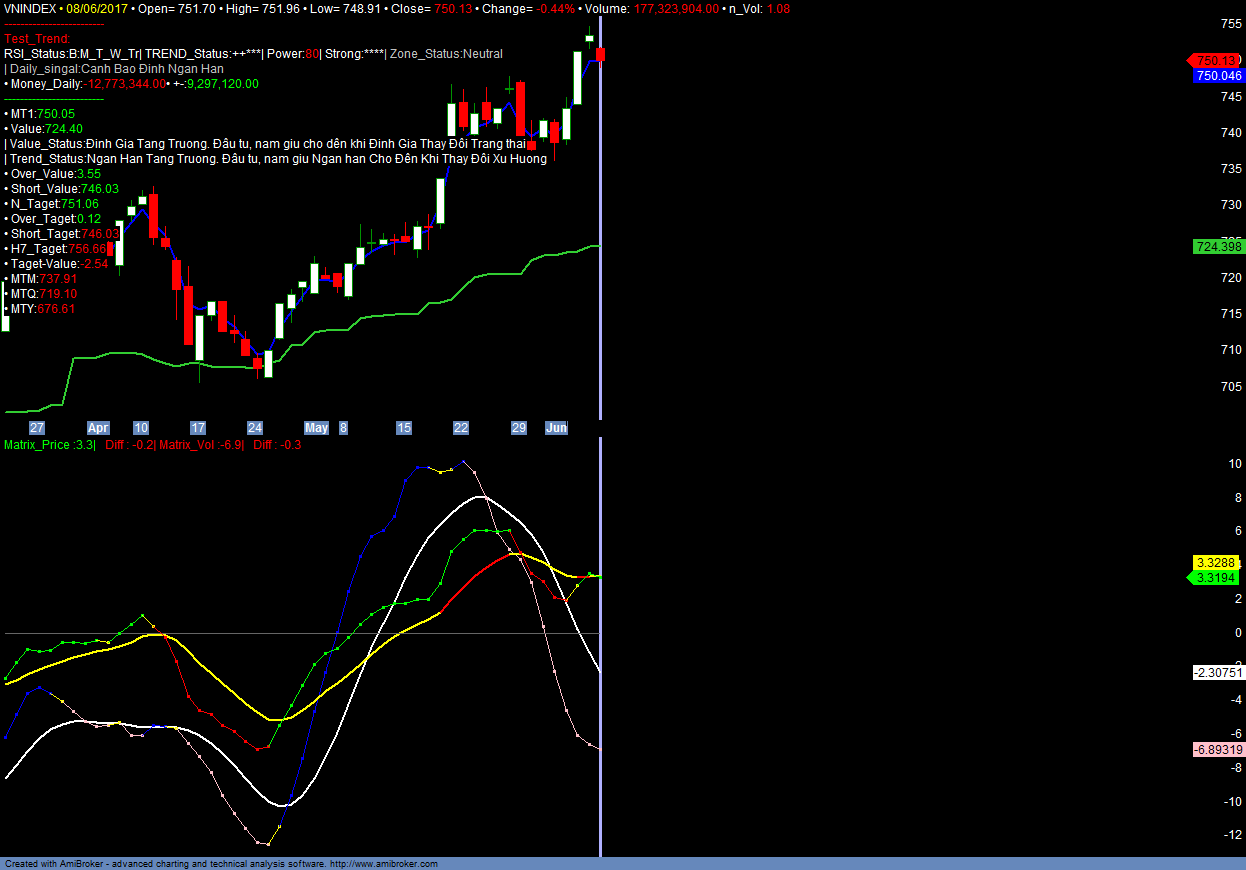Screen dimensions: 1246x870
Task: Select the May label on date axis
Action: (316, 428)
